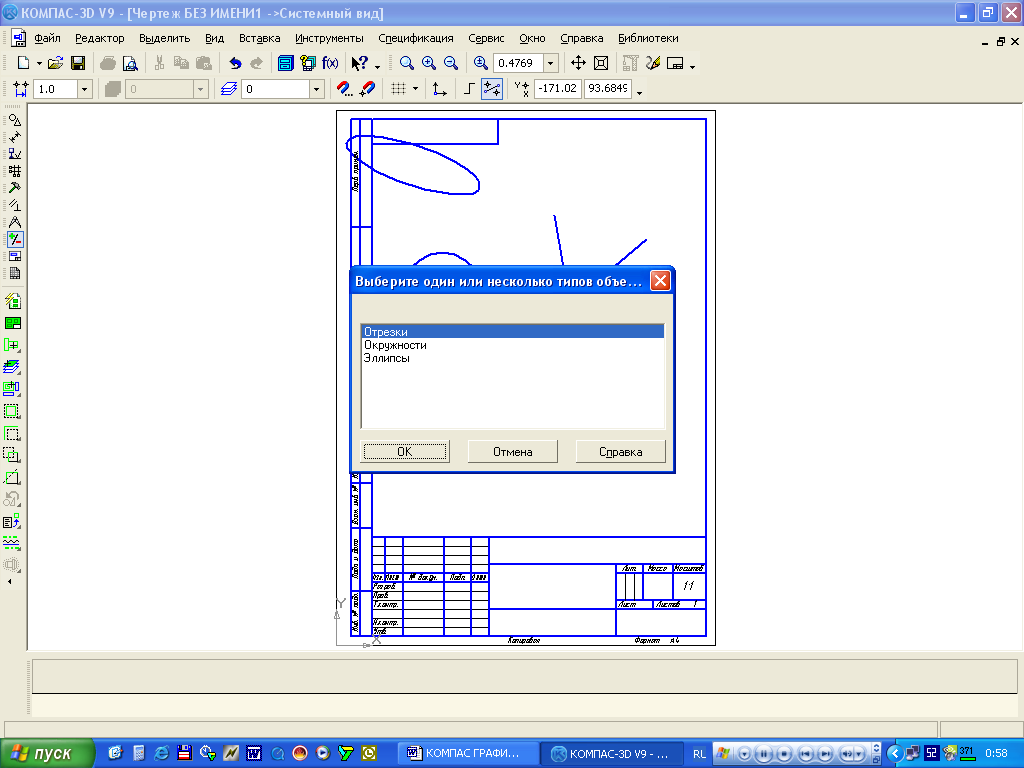
Task: Click the Show All fit-view icon
Action: [x=601, y=63]
